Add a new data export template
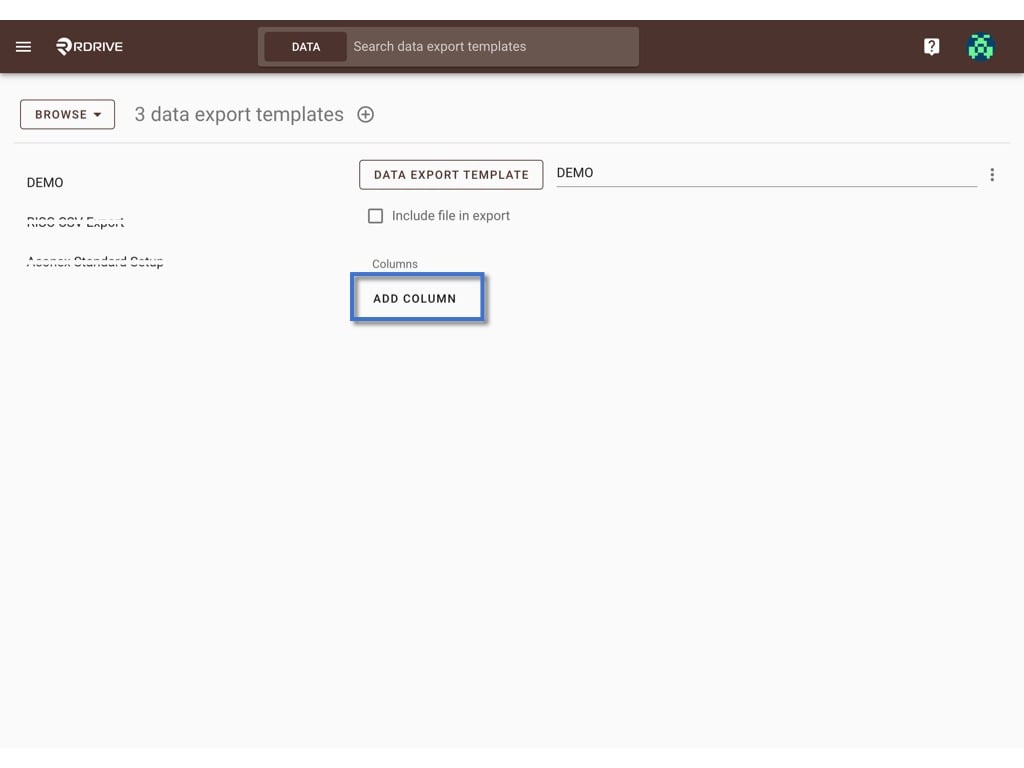Viewport: 1024px width, 768px height. click(x=366, y=114)
